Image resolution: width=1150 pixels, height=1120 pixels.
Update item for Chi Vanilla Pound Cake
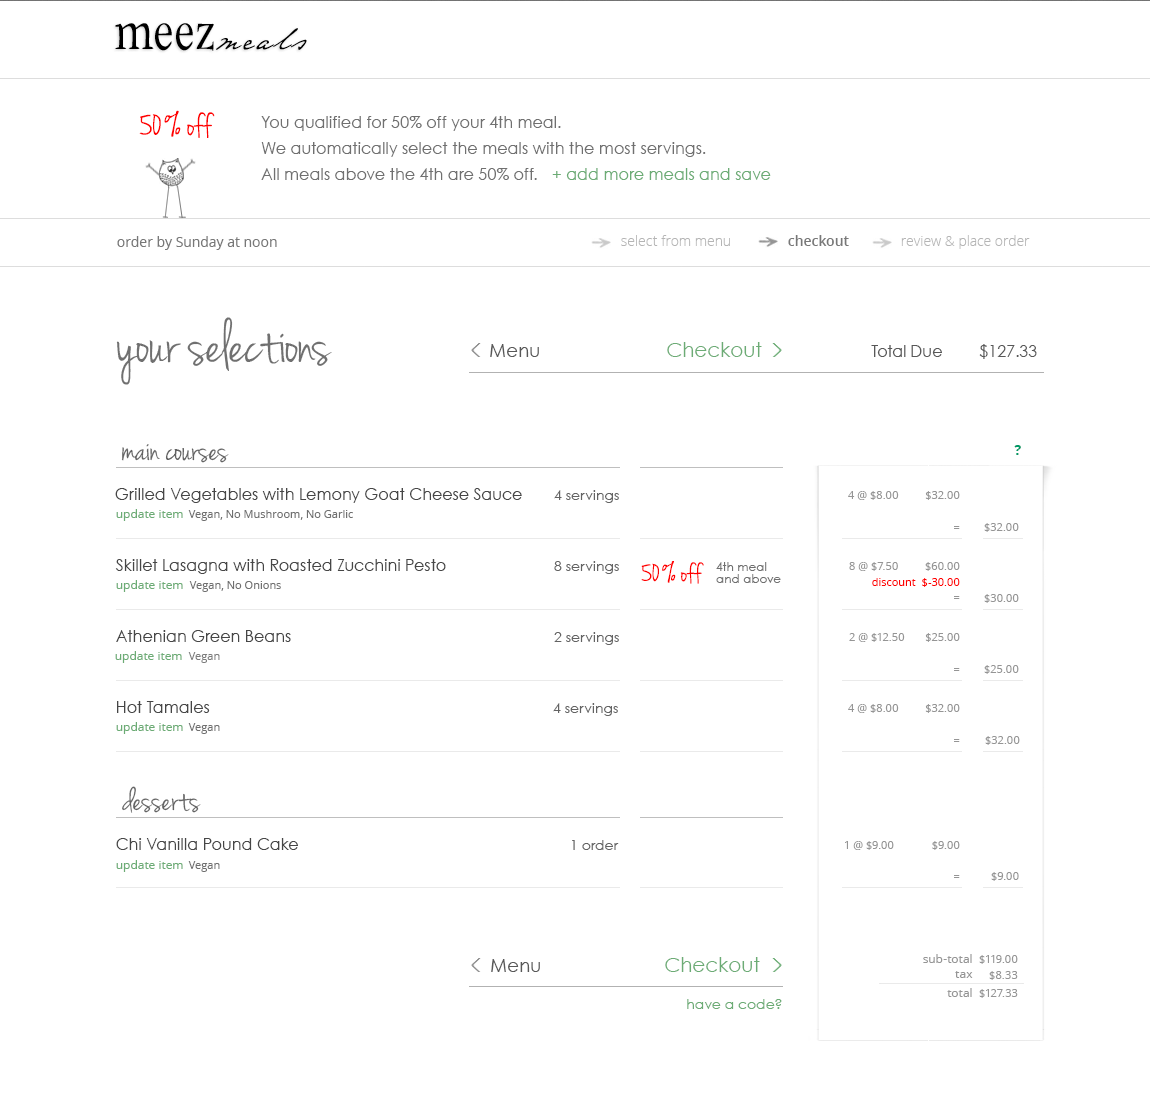point(149,865)
